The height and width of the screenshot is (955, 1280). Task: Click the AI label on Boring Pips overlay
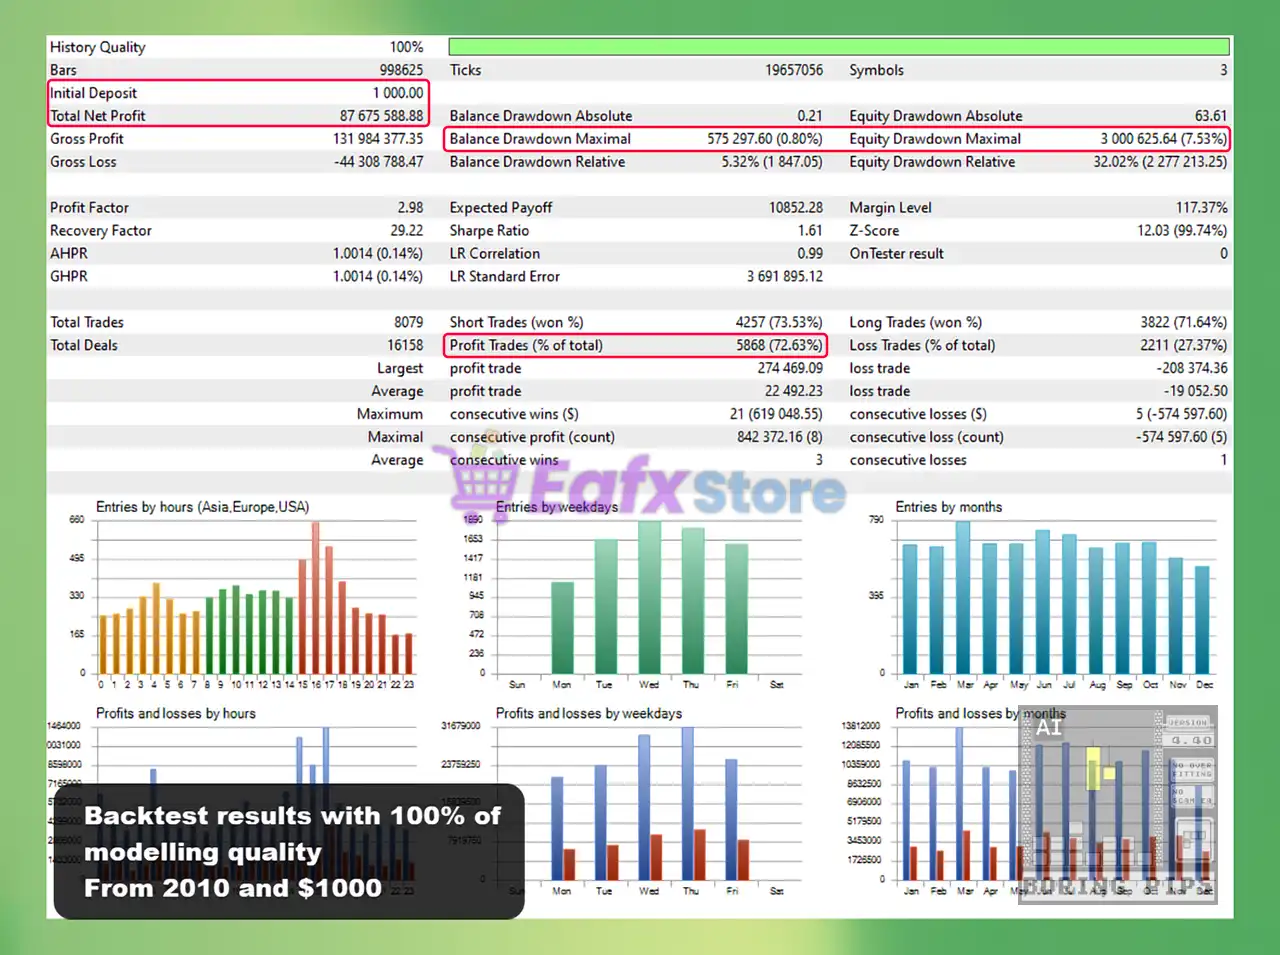[1048, 728]
